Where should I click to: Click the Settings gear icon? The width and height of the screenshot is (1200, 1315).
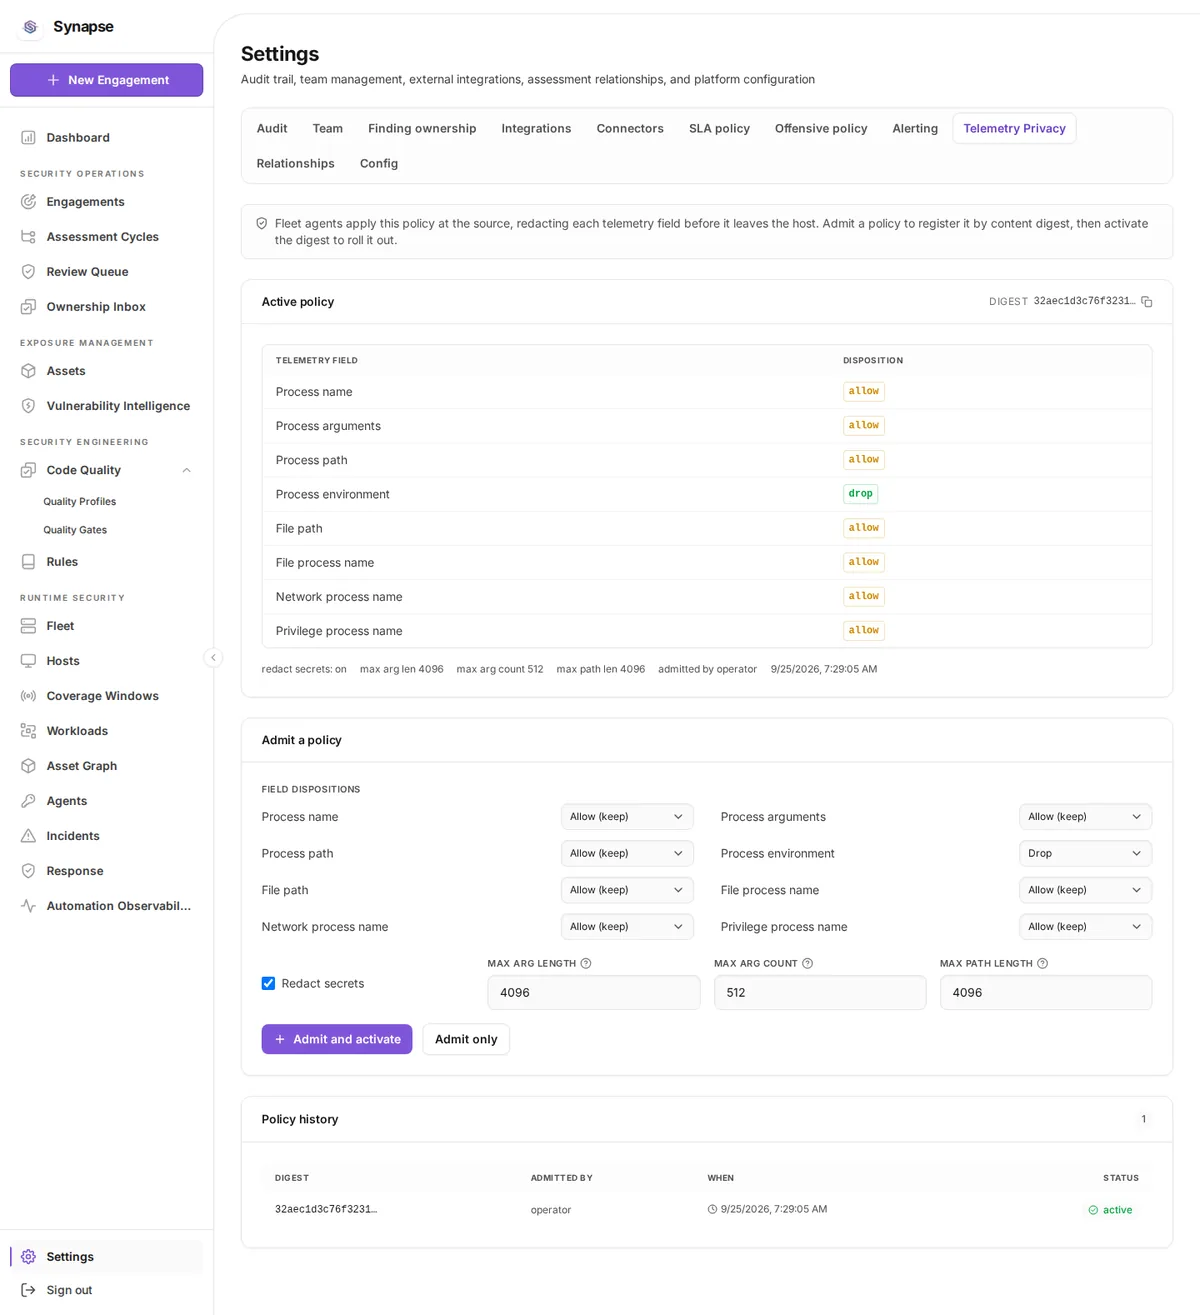pyautogui.click(x=28, y=1257)
